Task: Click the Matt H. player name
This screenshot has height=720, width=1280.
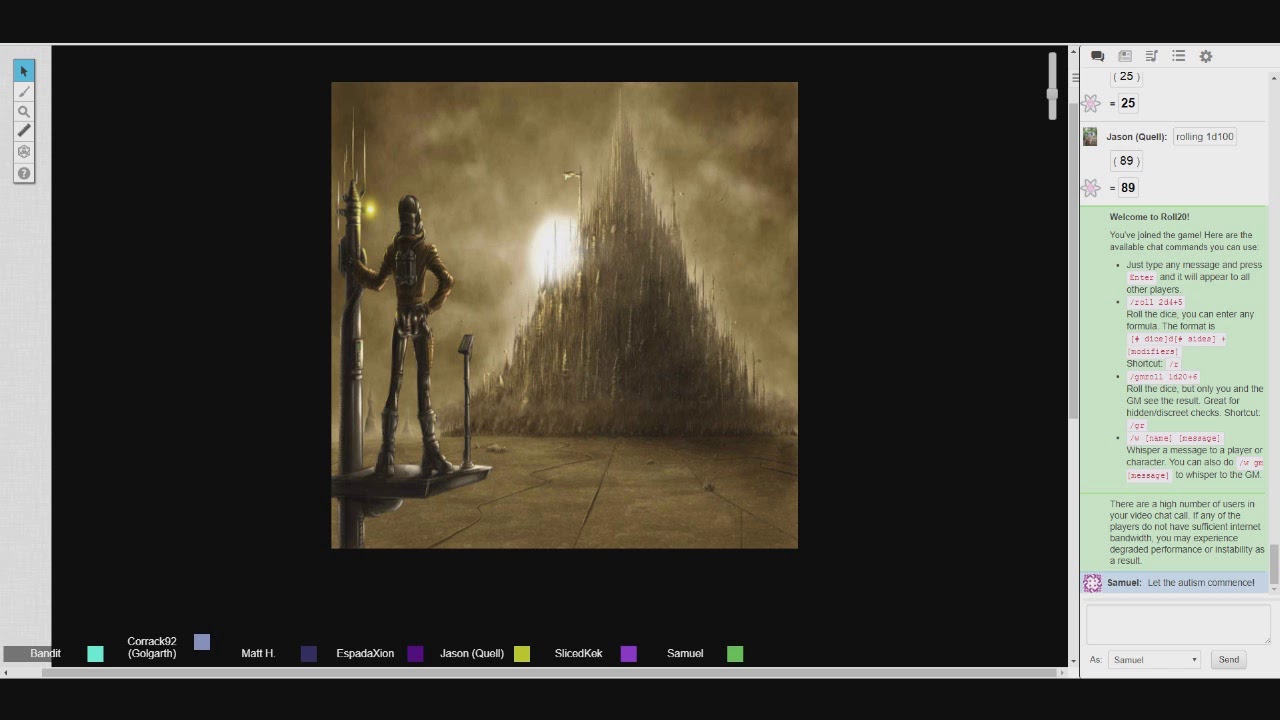Action: click(258, 654)
